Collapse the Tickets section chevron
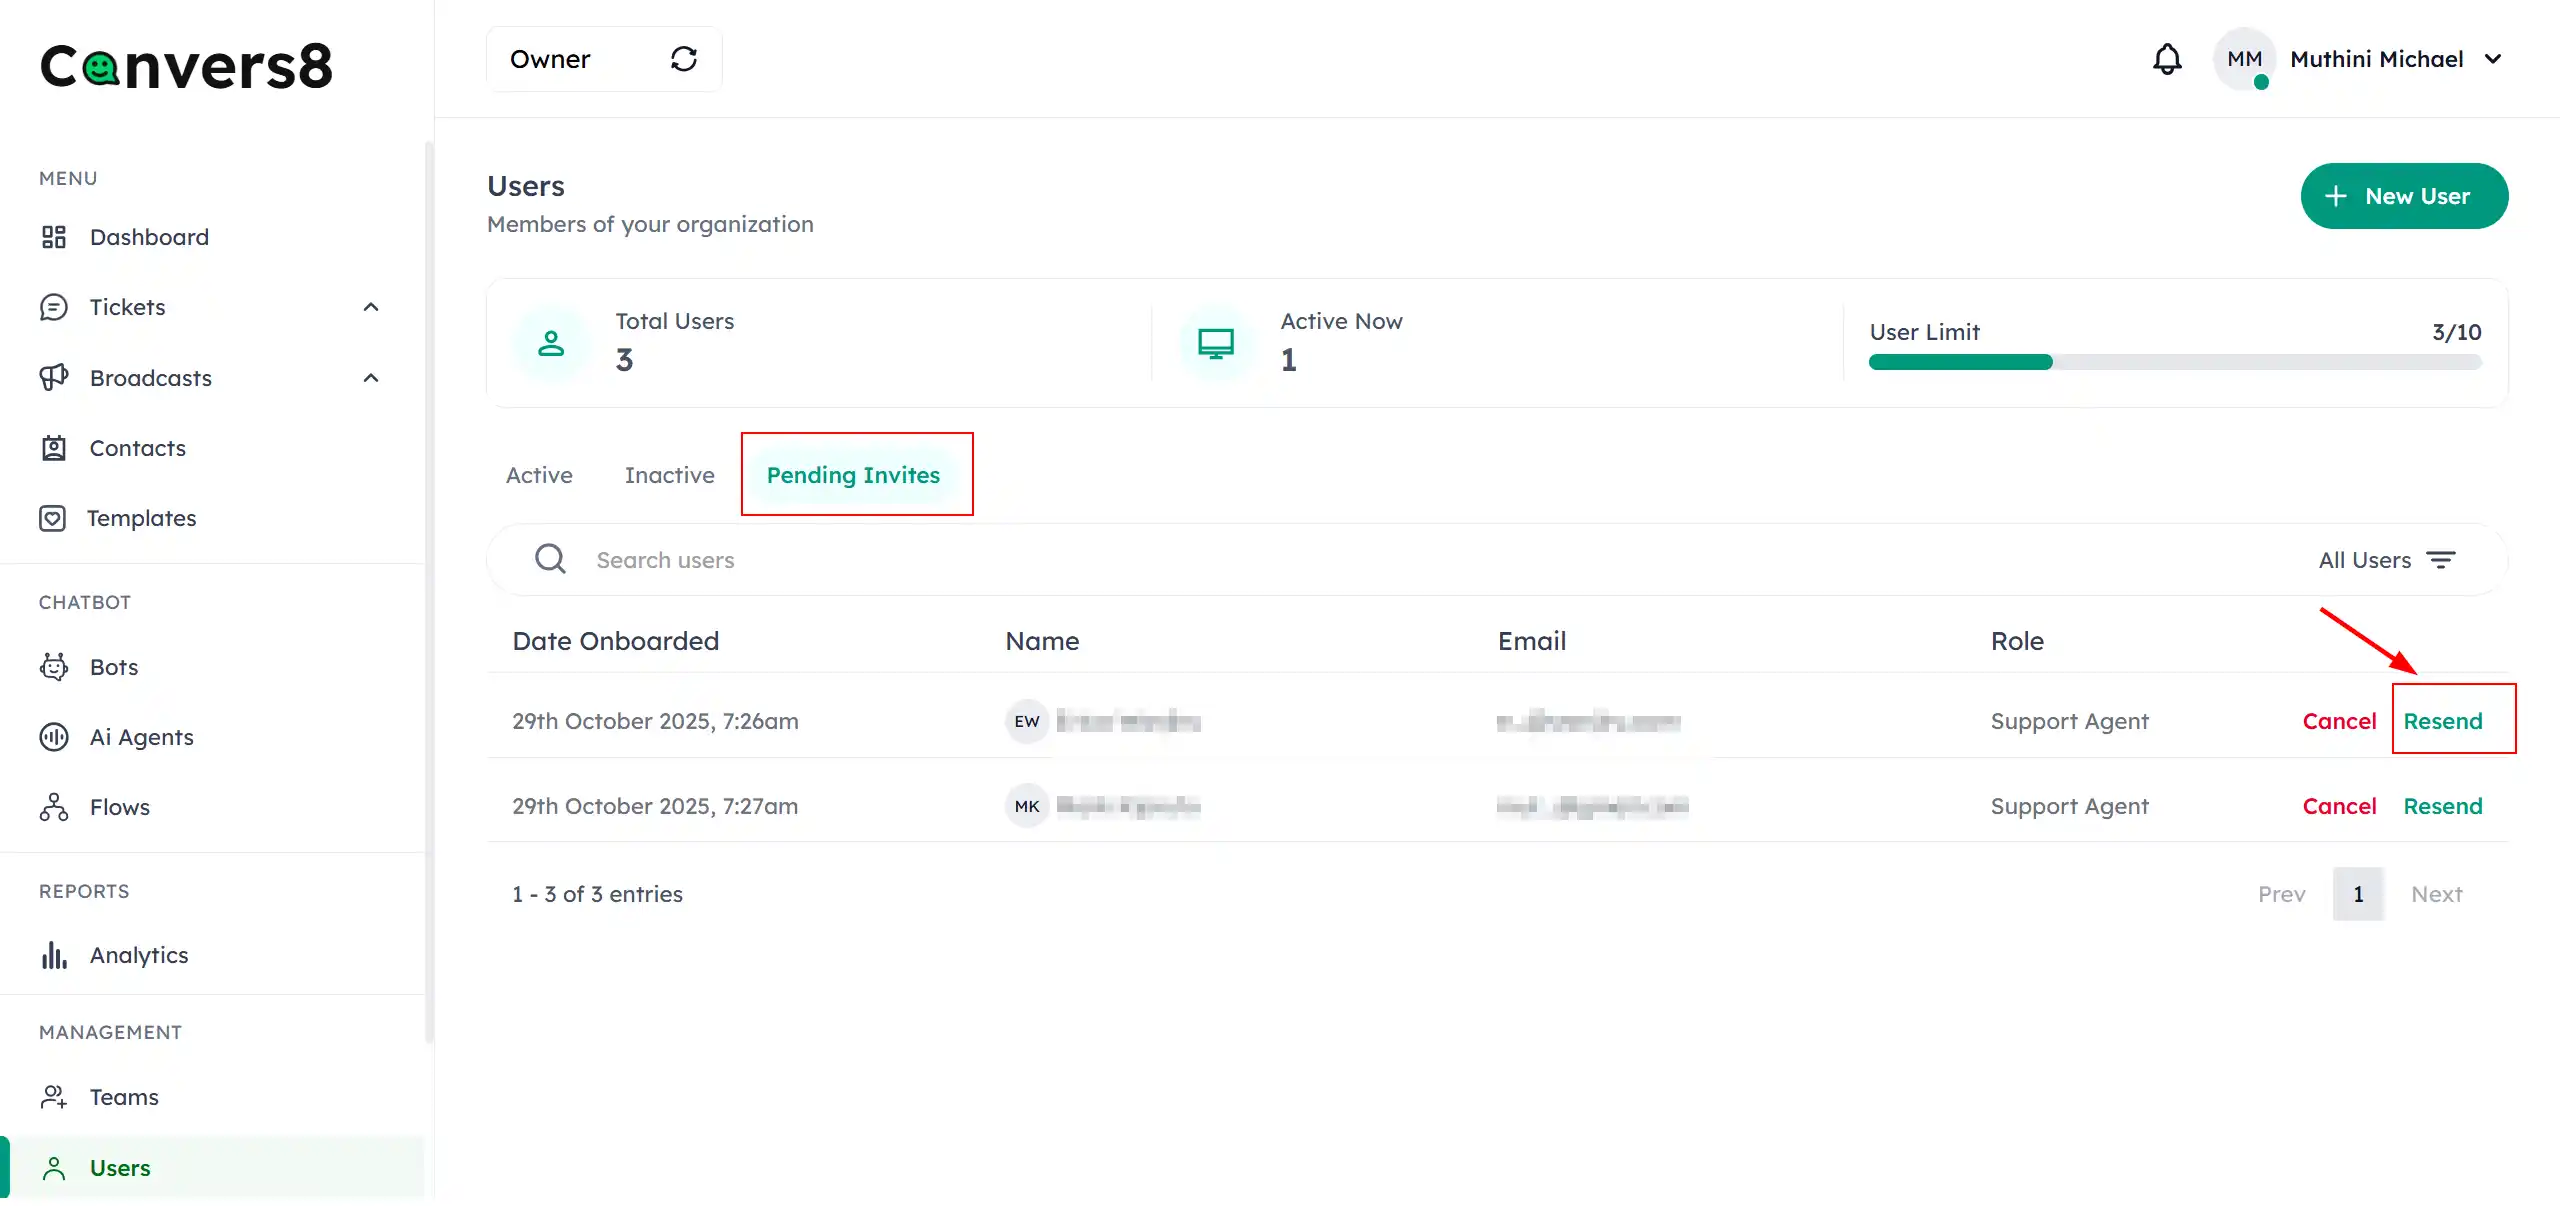This screenshot has width=2560, height=1206. click(x=370, y=307)
